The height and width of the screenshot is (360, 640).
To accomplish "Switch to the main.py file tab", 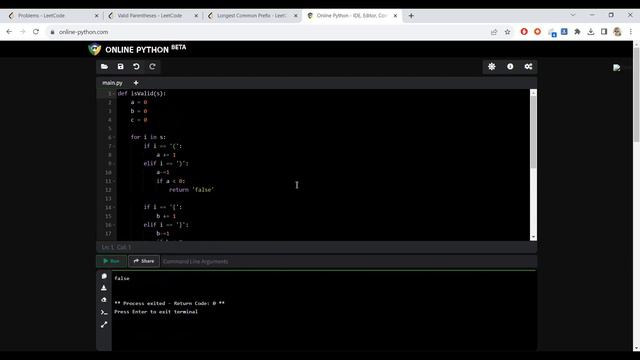I will pos(112,83).
